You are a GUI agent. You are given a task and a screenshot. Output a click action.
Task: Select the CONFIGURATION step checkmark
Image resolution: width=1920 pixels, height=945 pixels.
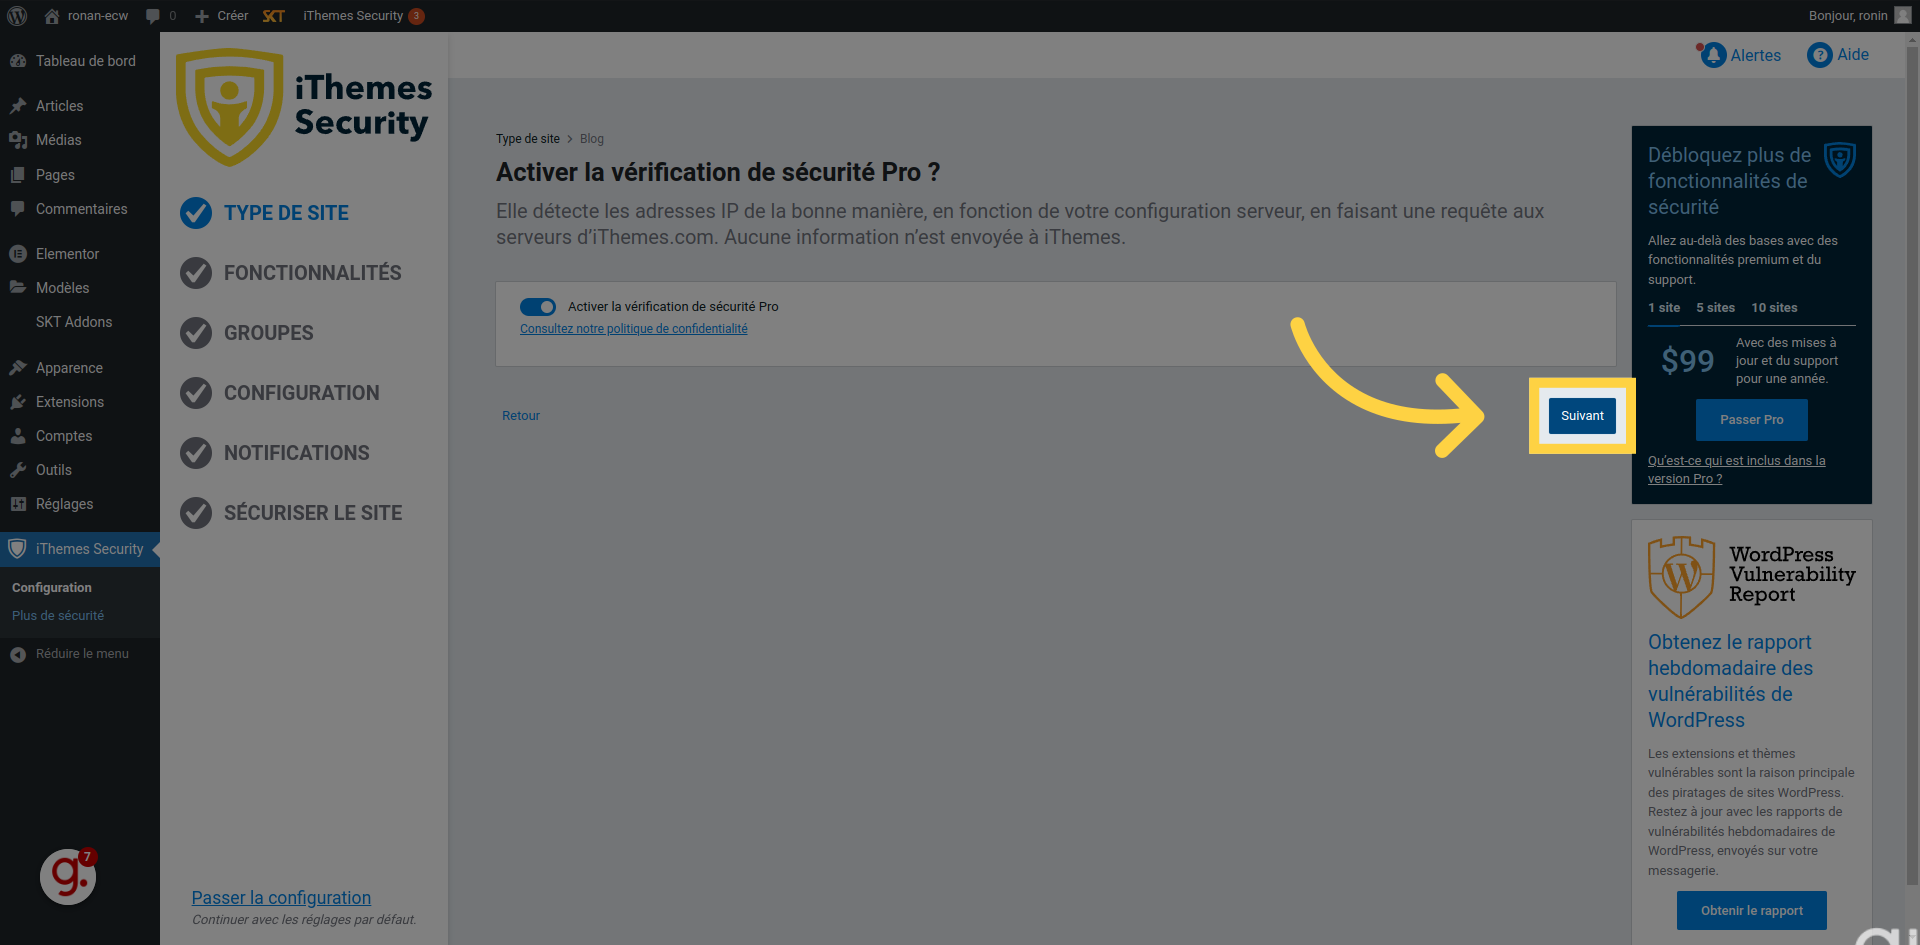click(196, 393)
